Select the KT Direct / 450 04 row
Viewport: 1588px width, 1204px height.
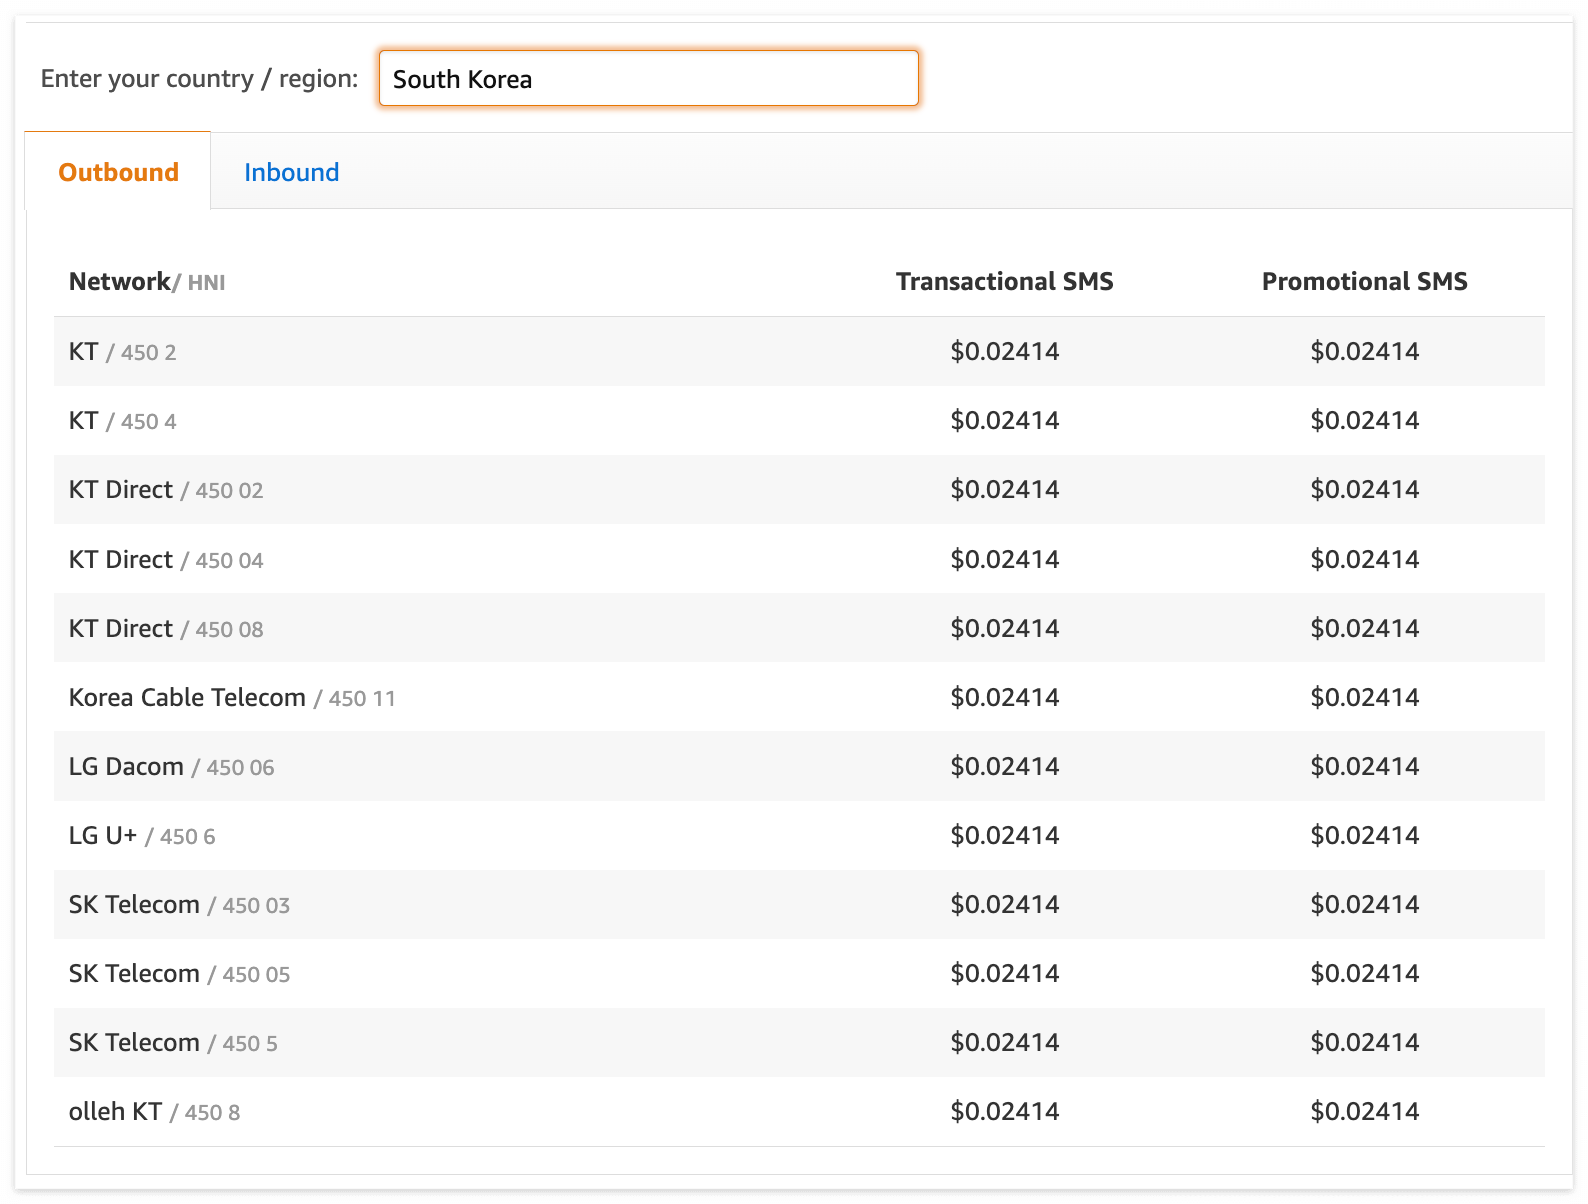point(799,559)
